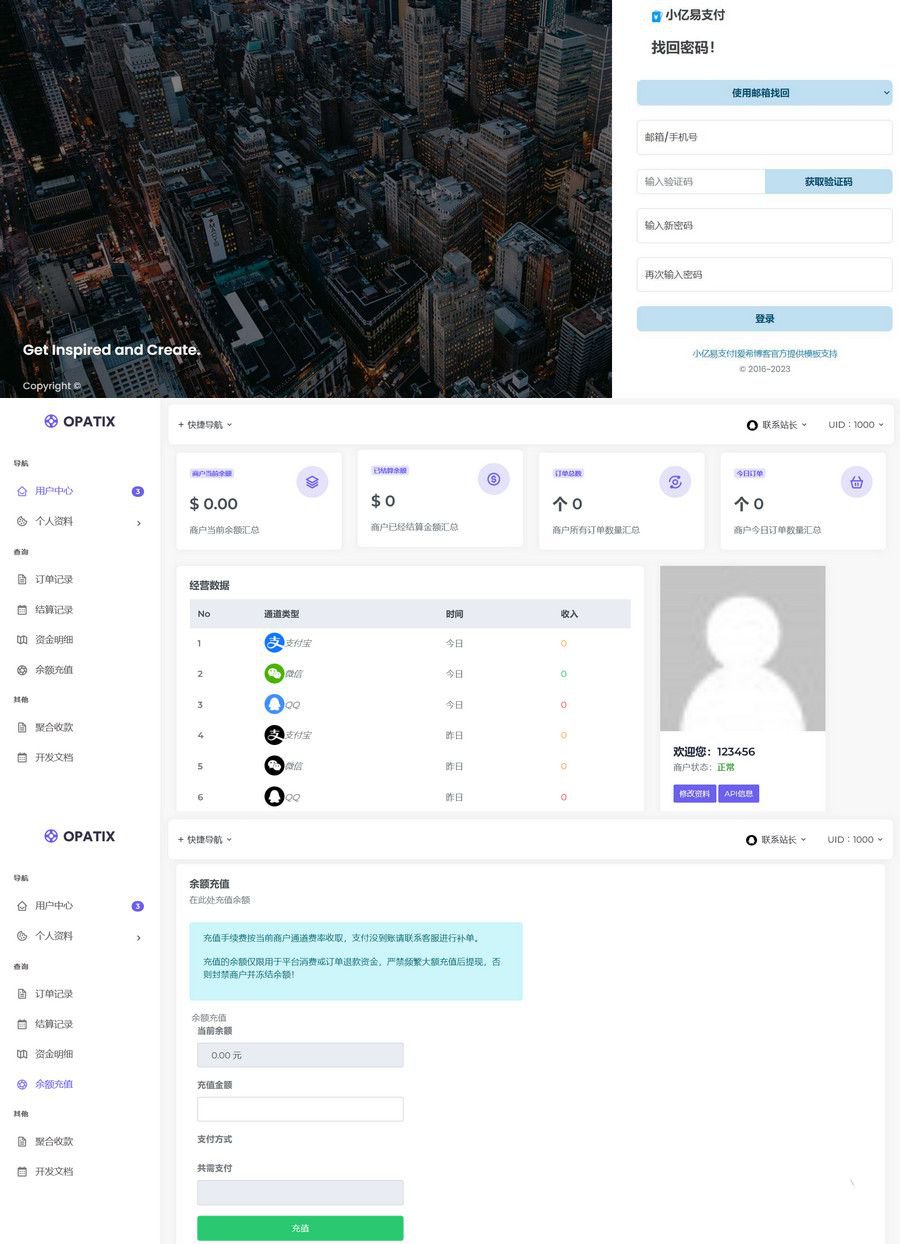Expand the UID：1000 dropdown
This screenshot has width=900, height=1244.
click(x=855, y=424)
